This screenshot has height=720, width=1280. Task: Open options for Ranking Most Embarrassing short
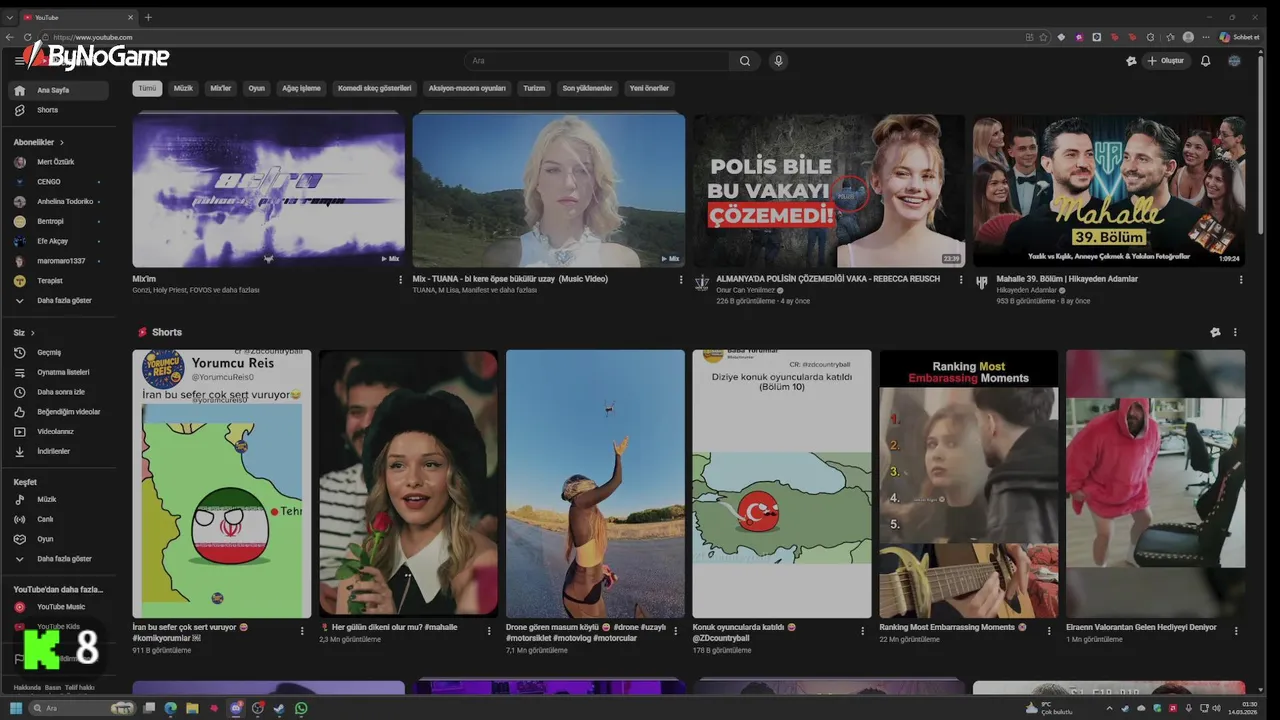tap(1049, 631)
